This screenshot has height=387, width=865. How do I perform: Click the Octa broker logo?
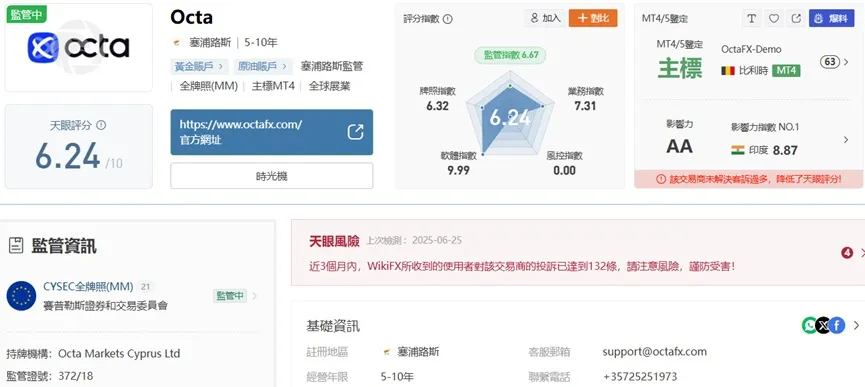click(x=78, y=47)
